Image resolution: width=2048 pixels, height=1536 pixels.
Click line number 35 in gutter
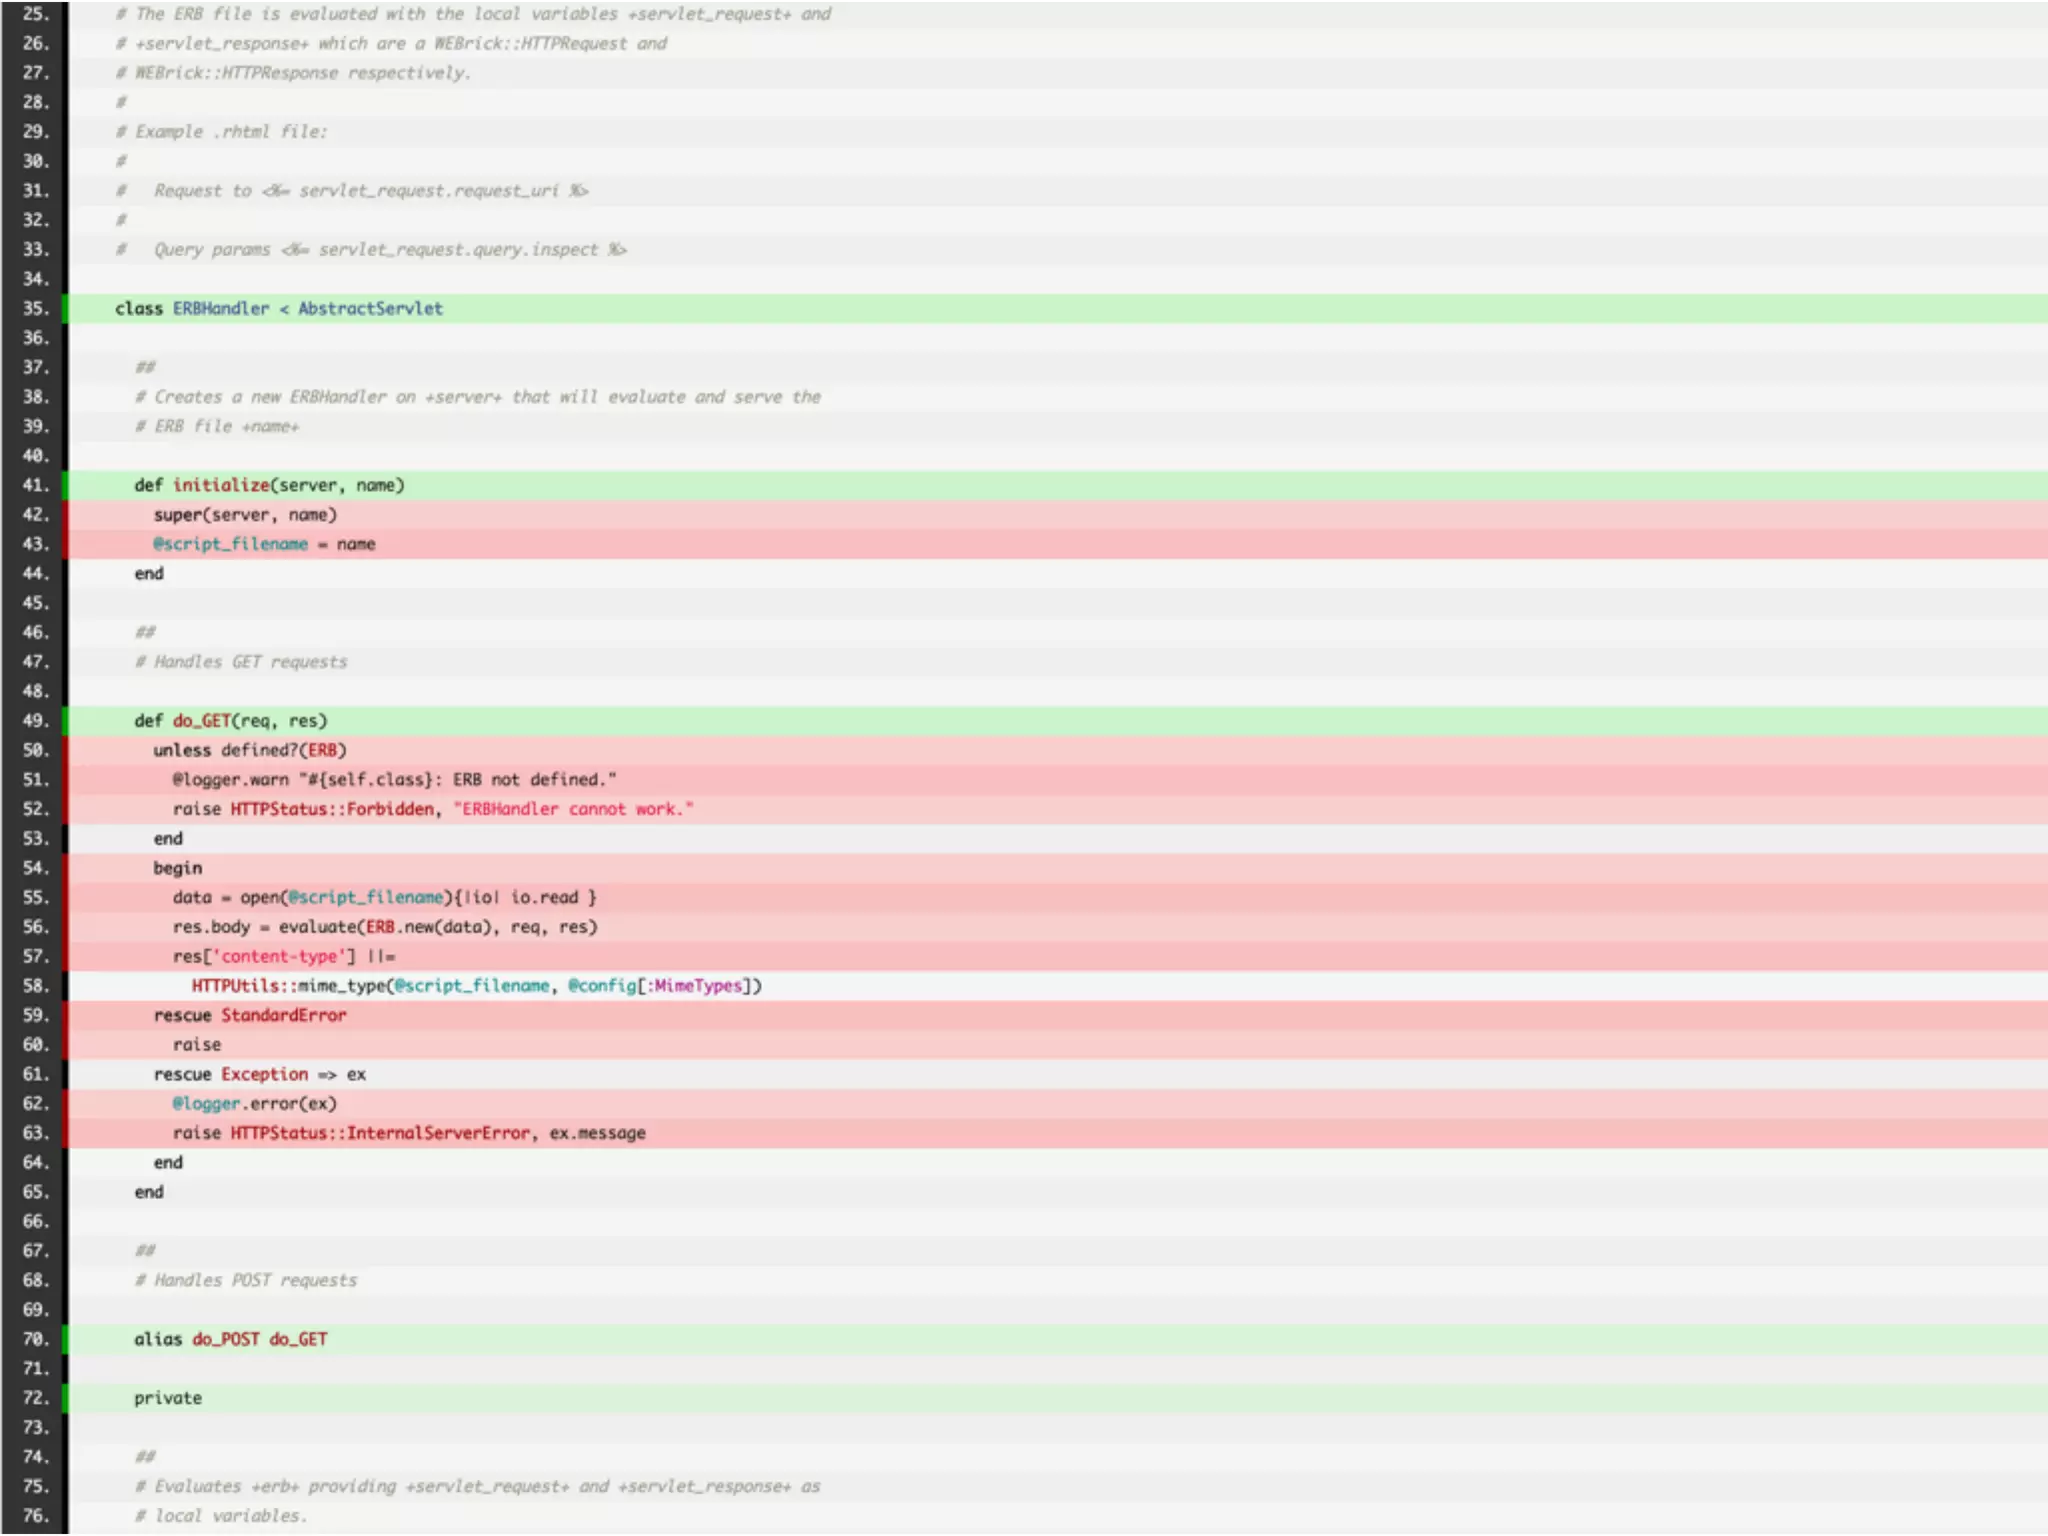click(35, 308)
